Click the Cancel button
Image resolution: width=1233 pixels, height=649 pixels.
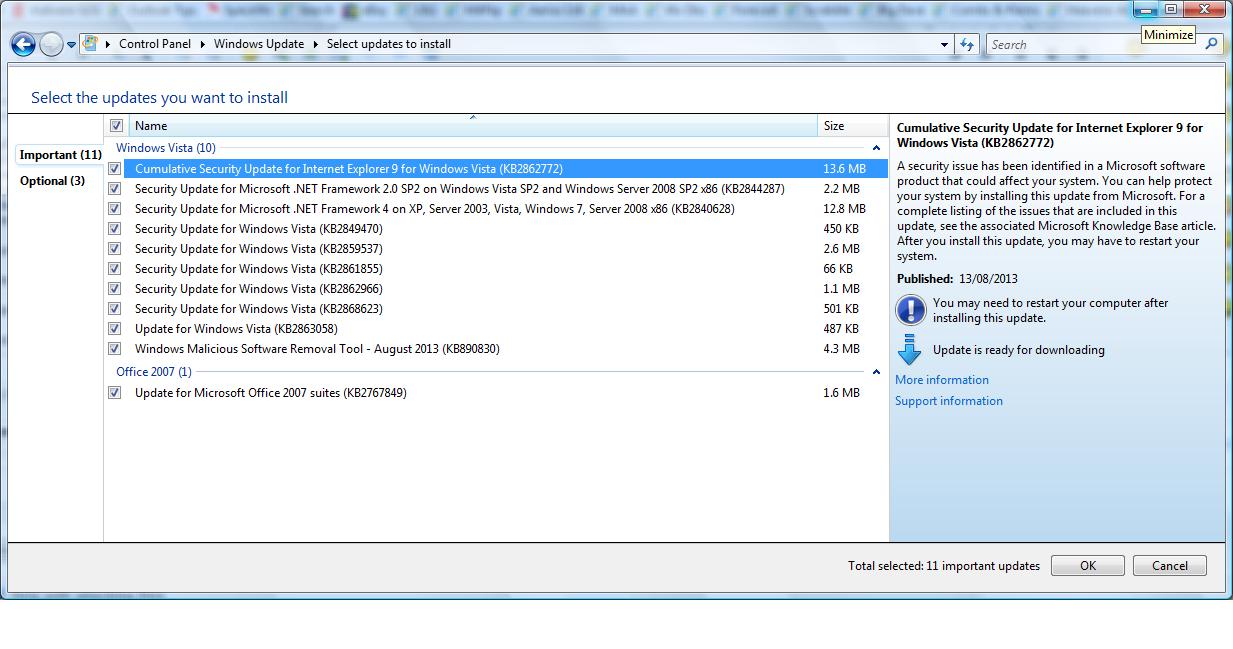tap(1170, 566)
